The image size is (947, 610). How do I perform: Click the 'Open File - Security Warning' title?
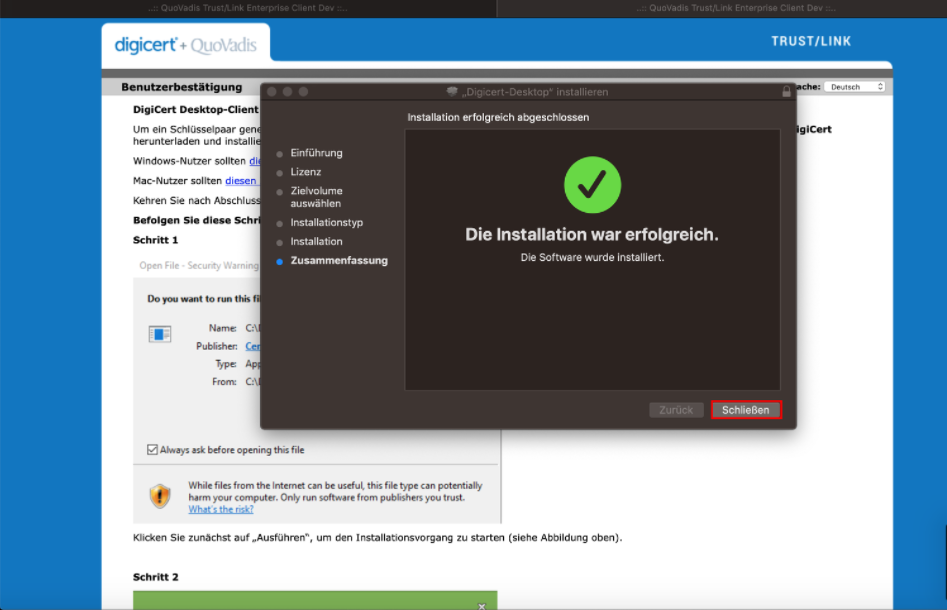coord(199,265)
